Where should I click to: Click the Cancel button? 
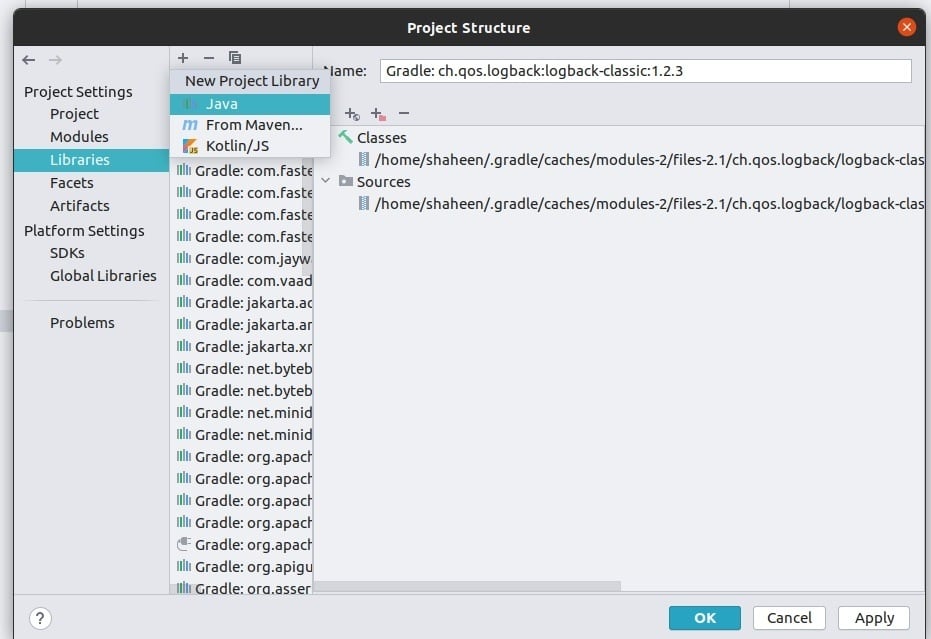pyautogui.click(x=789, y=618)
